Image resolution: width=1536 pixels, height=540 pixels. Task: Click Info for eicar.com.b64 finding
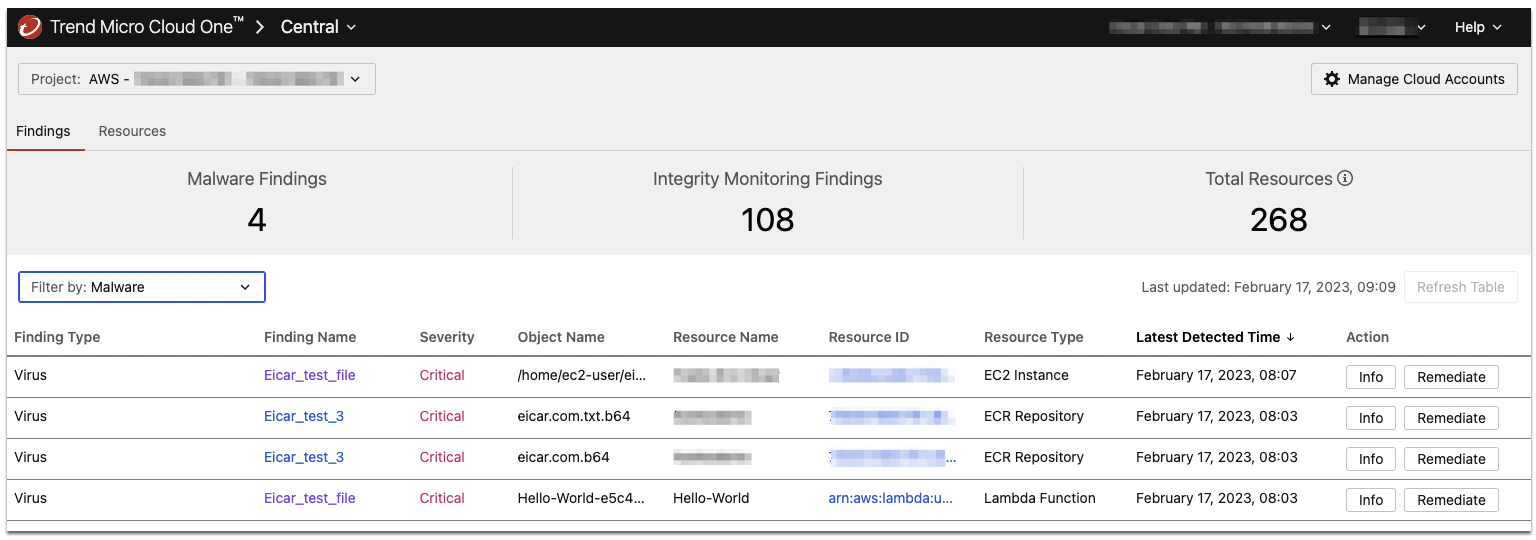click(x=1371, y=459)
